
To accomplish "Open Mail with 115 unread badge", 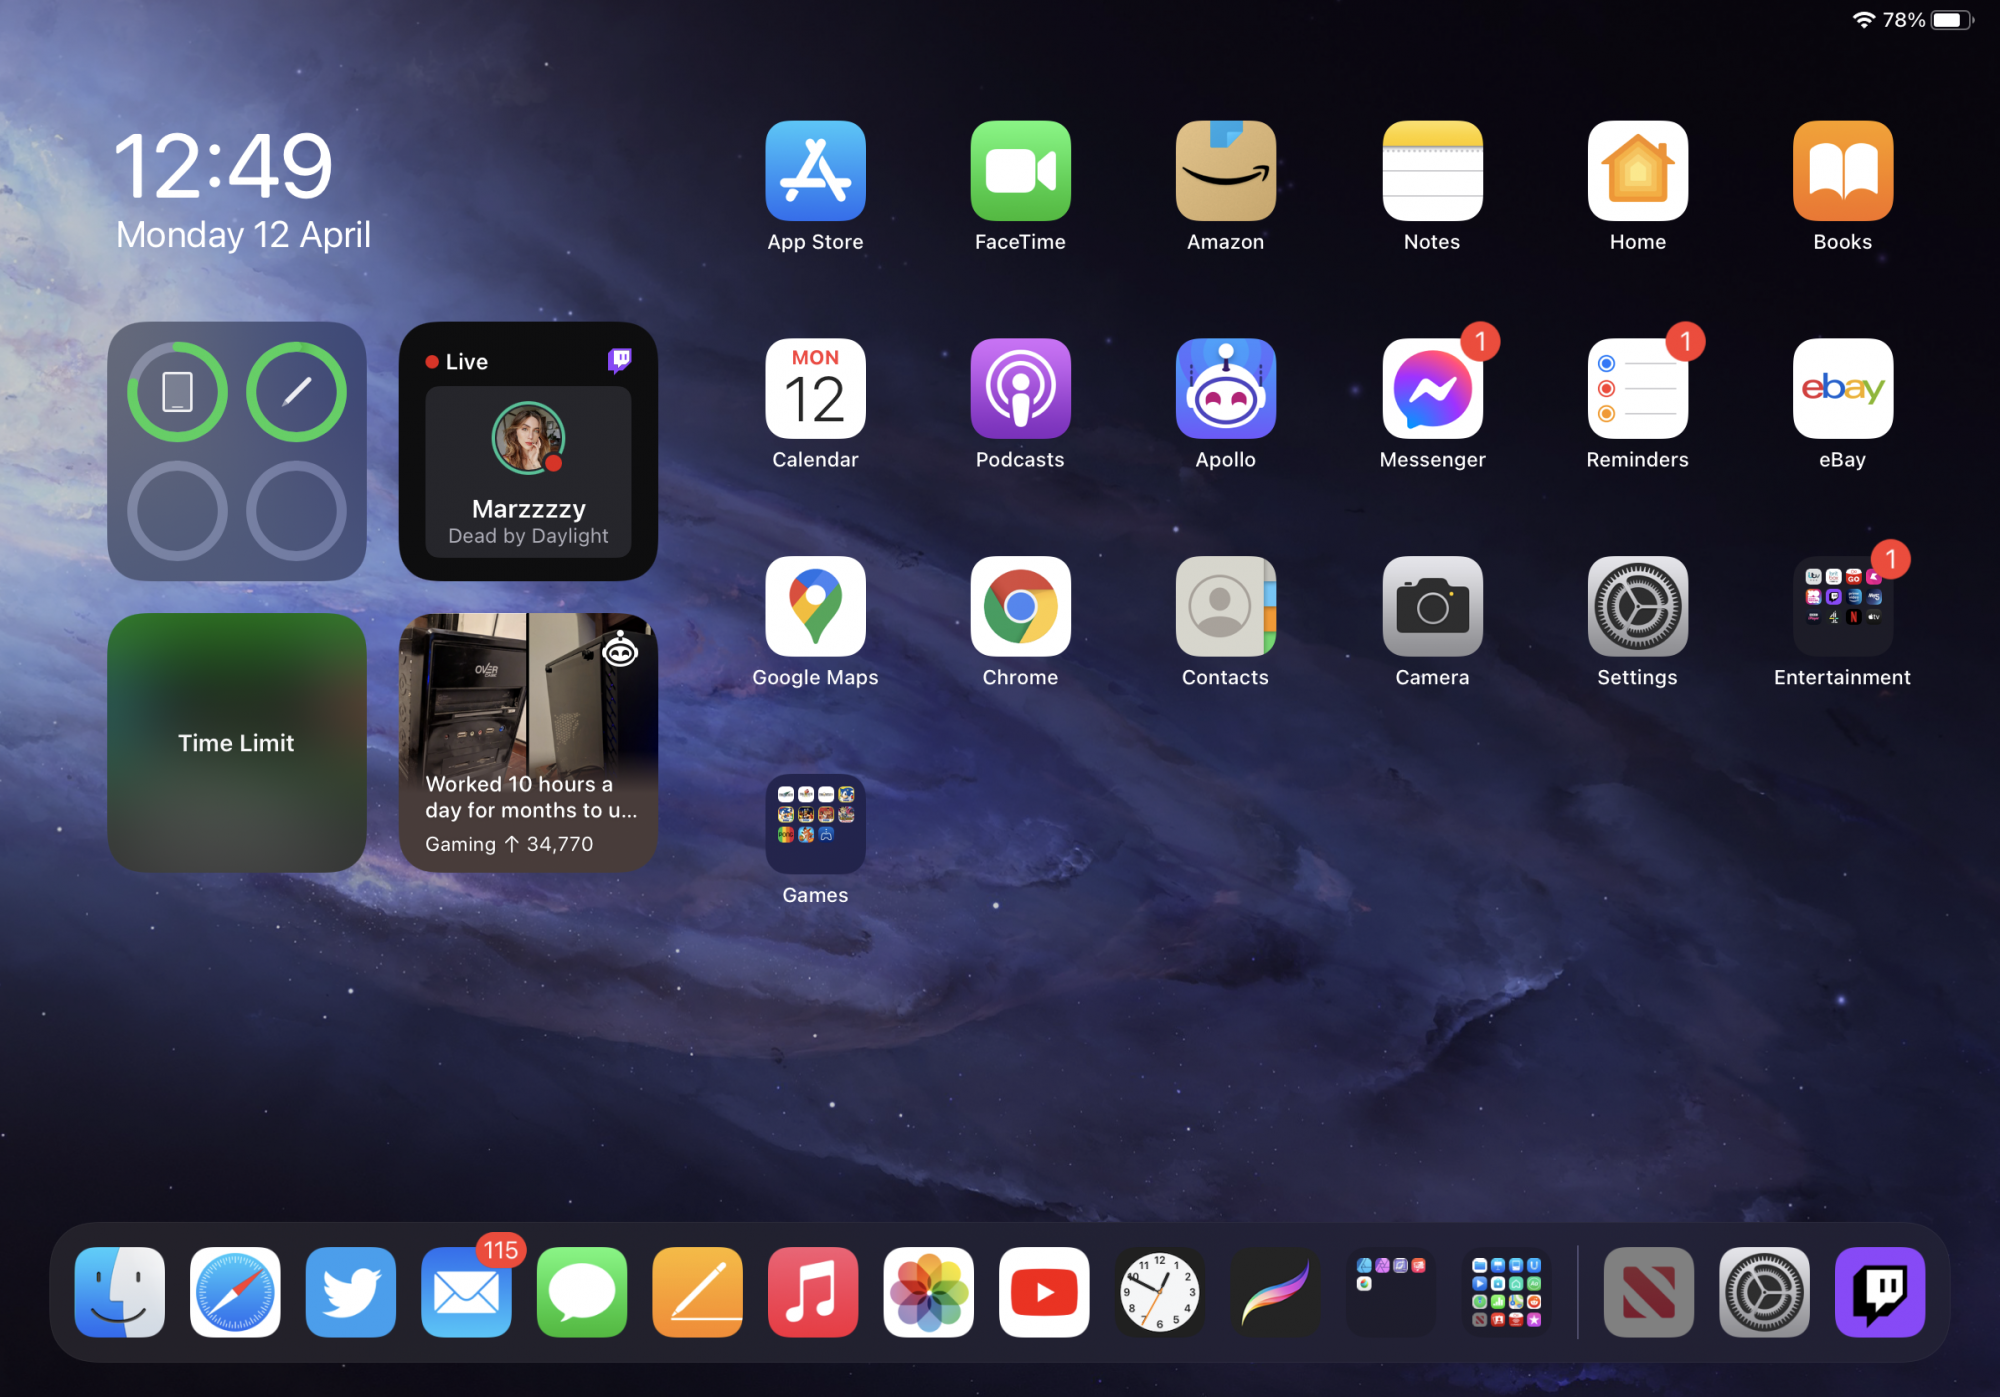I will (x=466, y=1291).
